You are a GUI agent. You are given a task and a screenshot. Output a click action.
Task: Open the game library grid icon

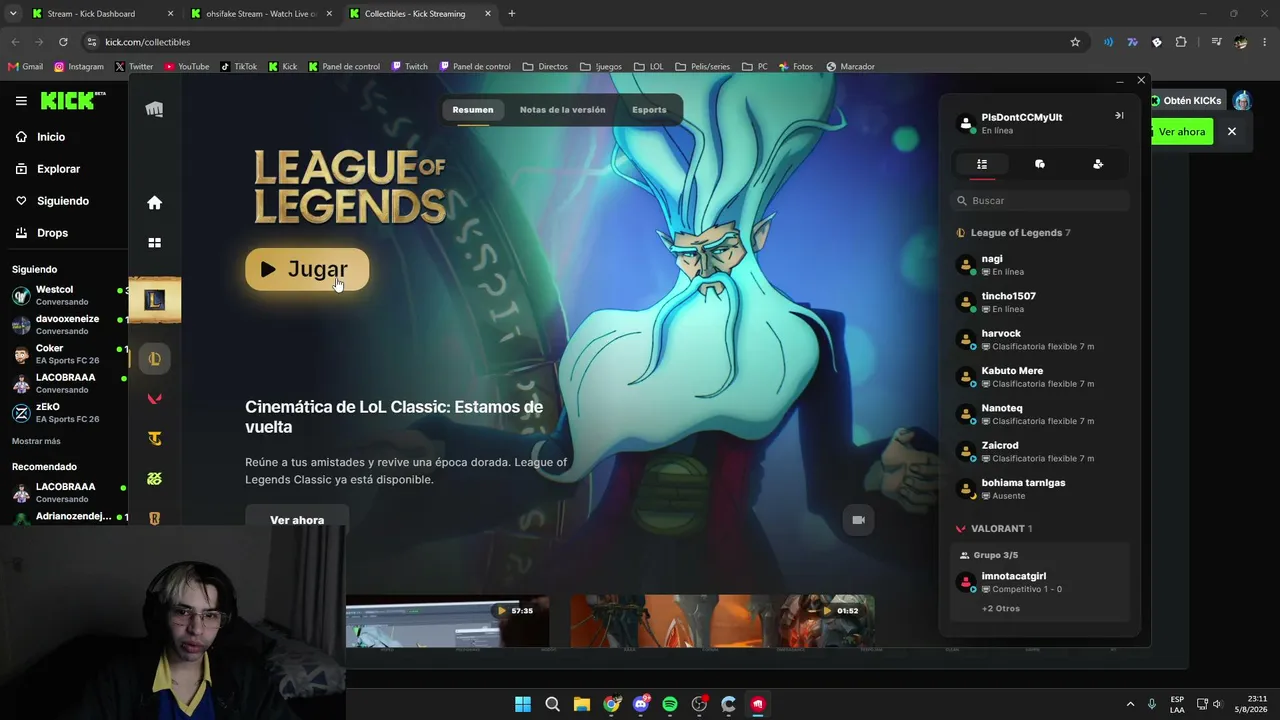(154, 243)
